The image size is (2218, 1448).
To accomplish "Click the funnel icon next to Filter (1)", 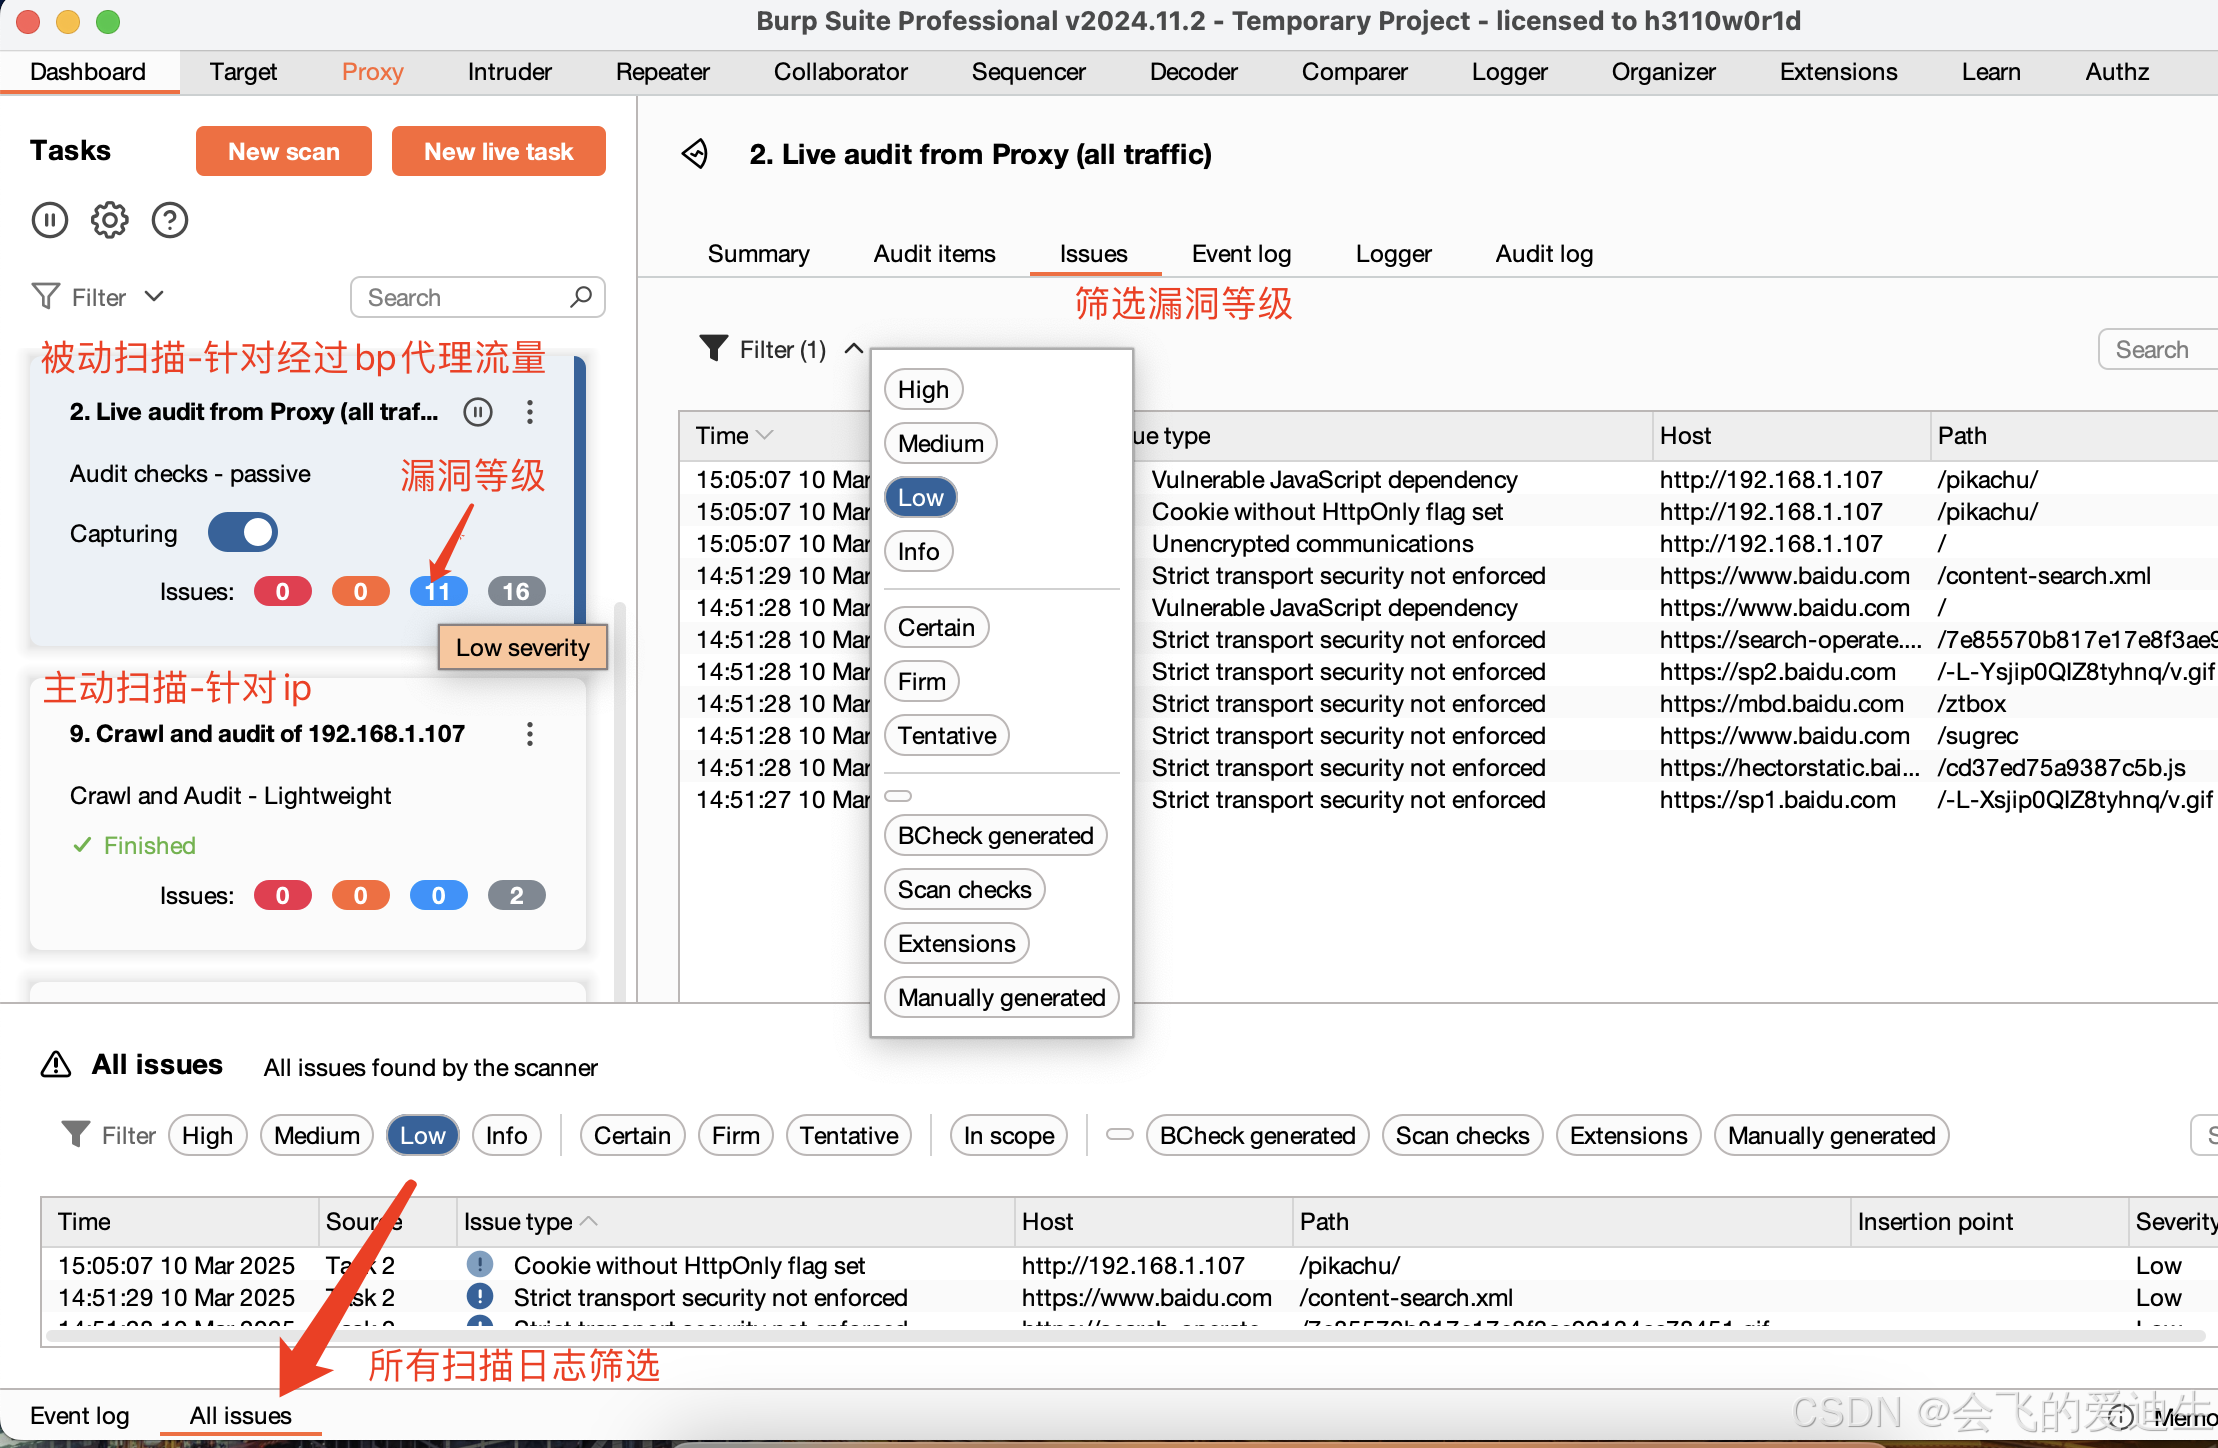I will 713,349.
